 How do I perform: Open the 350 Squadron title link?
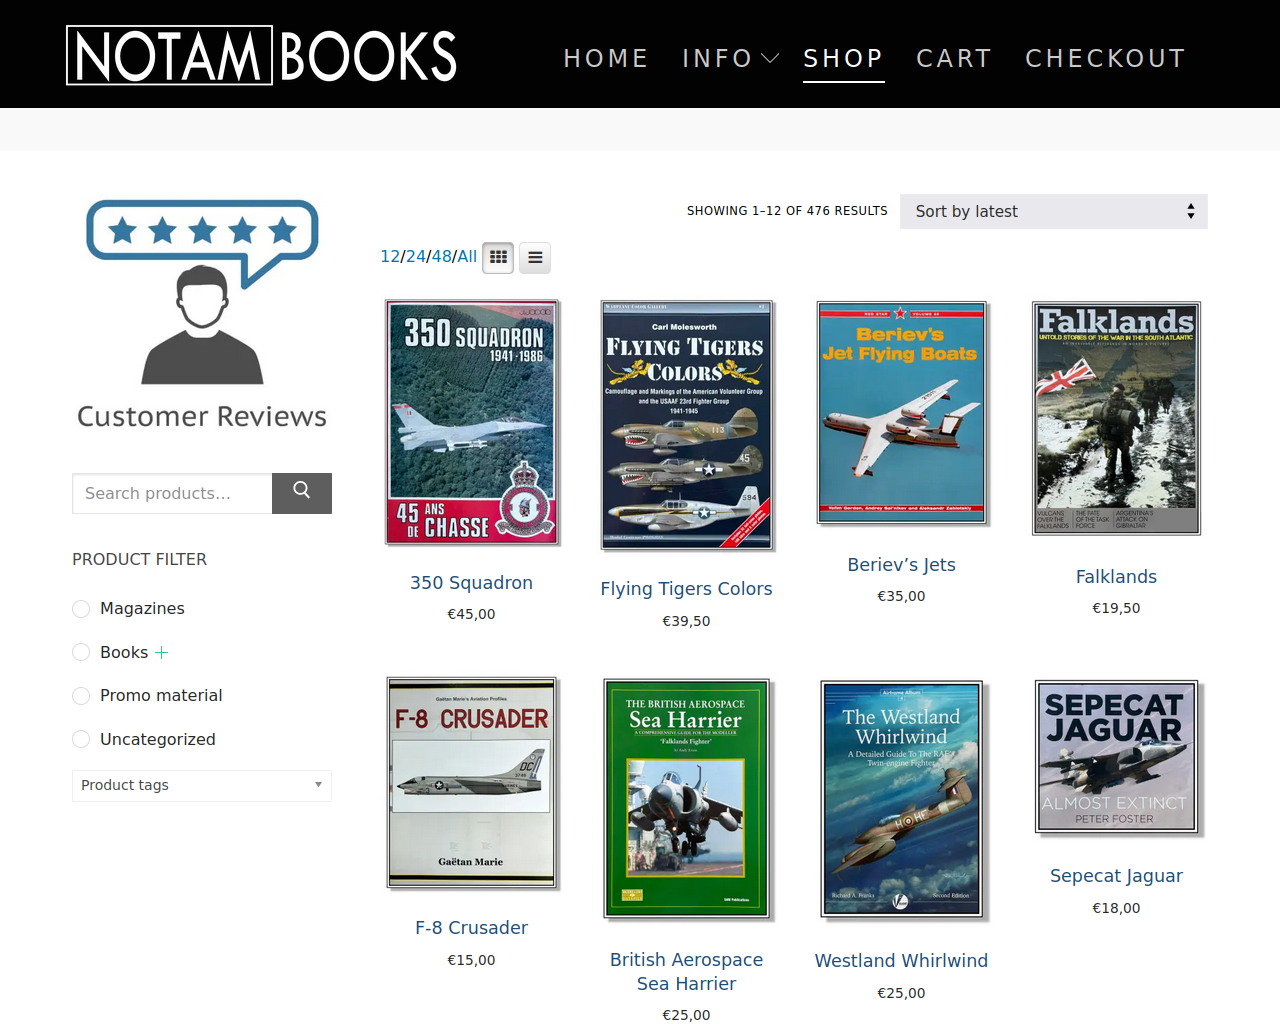coord(472,583)
